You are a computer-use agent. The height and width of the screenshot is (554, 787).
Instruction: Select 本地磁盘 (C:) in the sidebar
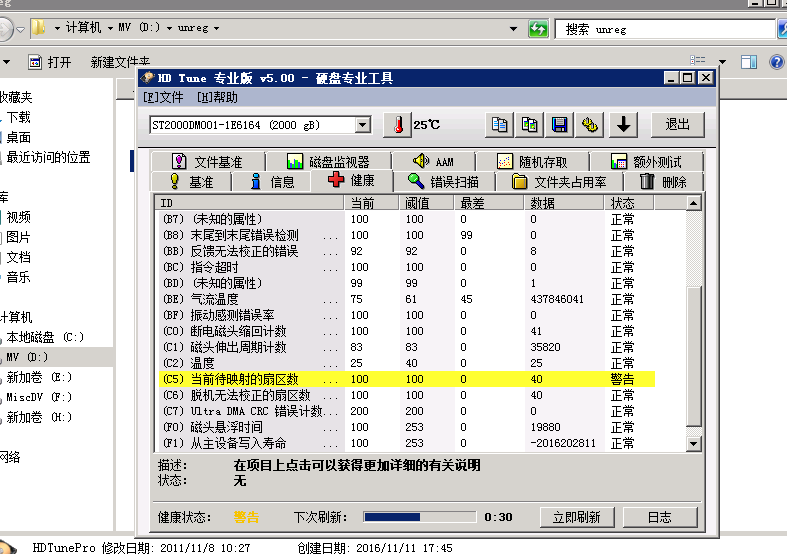[45, 337]
